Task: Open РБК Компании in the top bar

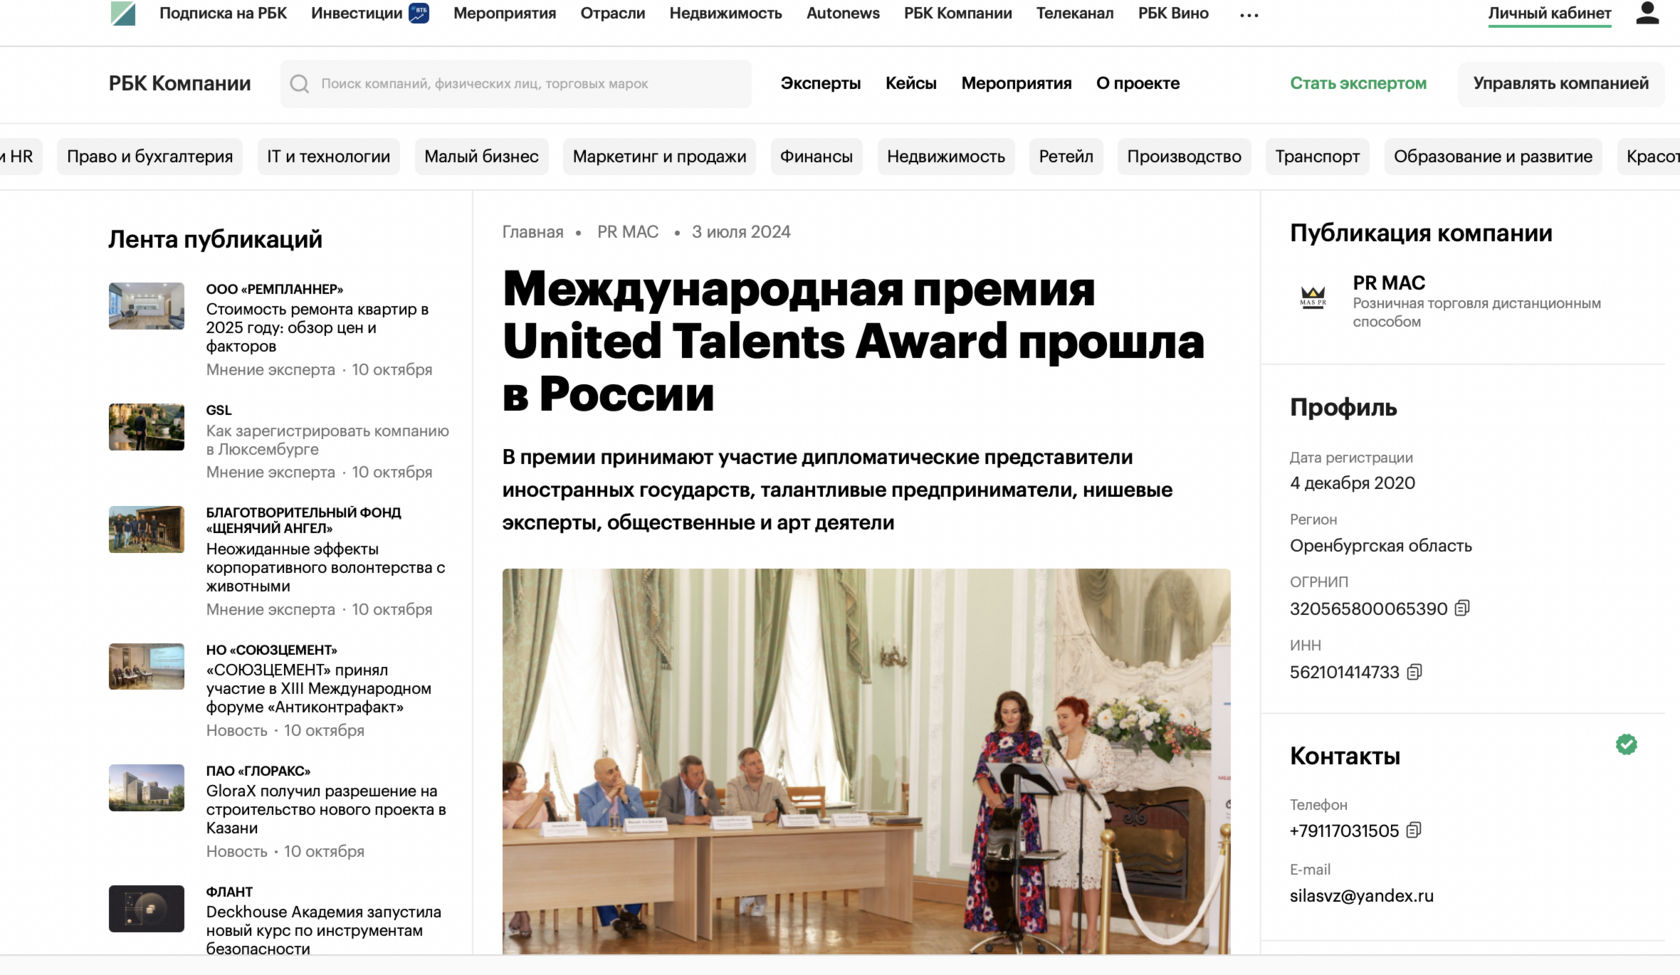Action: coord(958,13)
